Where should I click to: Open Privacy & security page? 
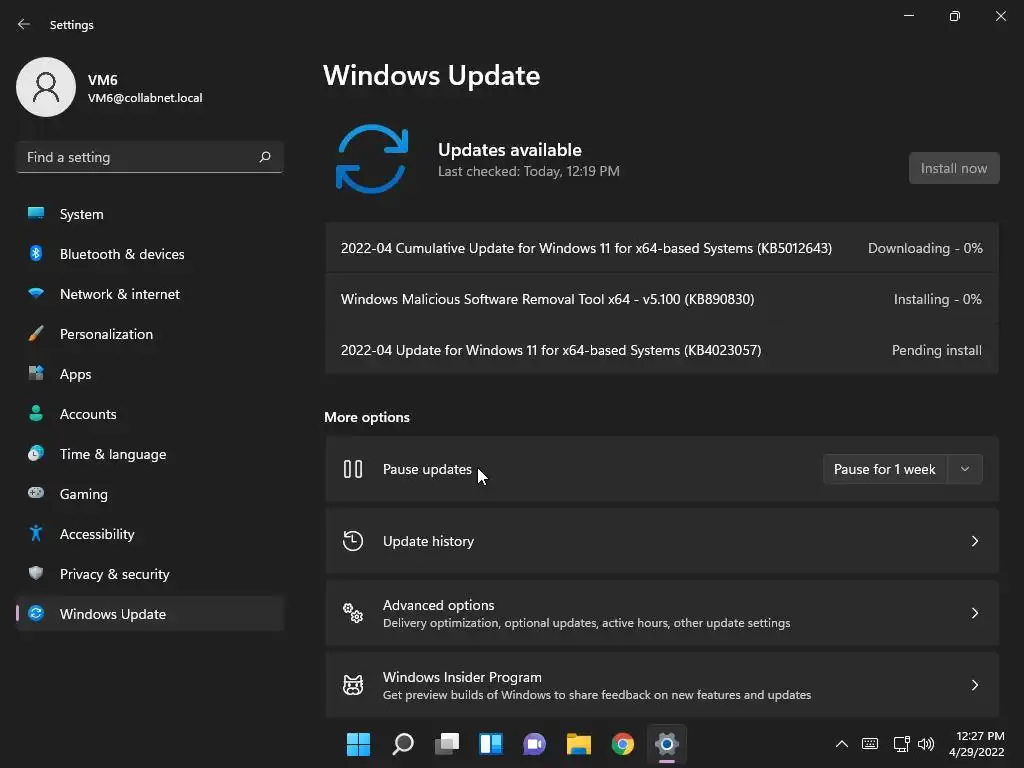point(150,574)
